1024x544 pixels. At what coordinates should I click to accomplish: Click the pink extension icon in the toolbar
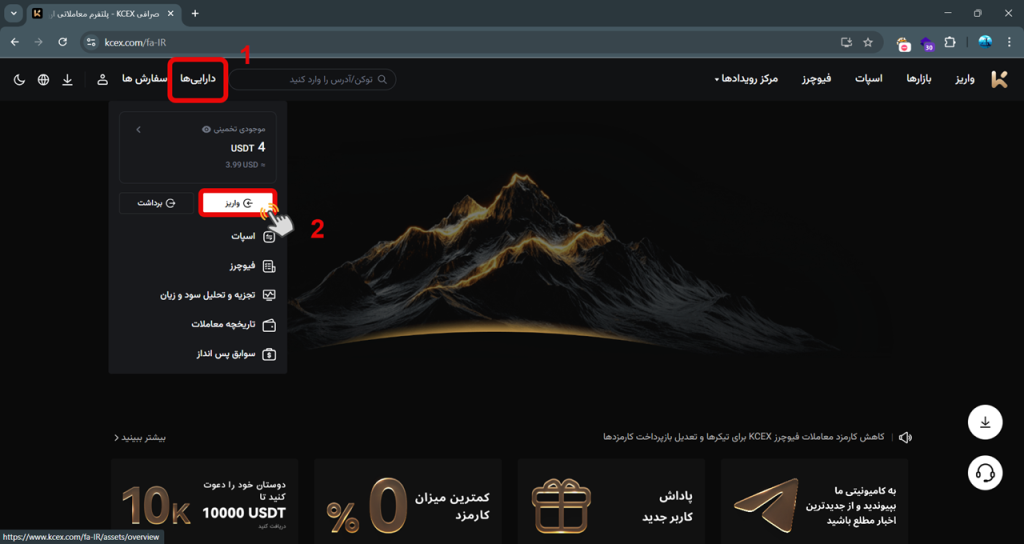904,44
